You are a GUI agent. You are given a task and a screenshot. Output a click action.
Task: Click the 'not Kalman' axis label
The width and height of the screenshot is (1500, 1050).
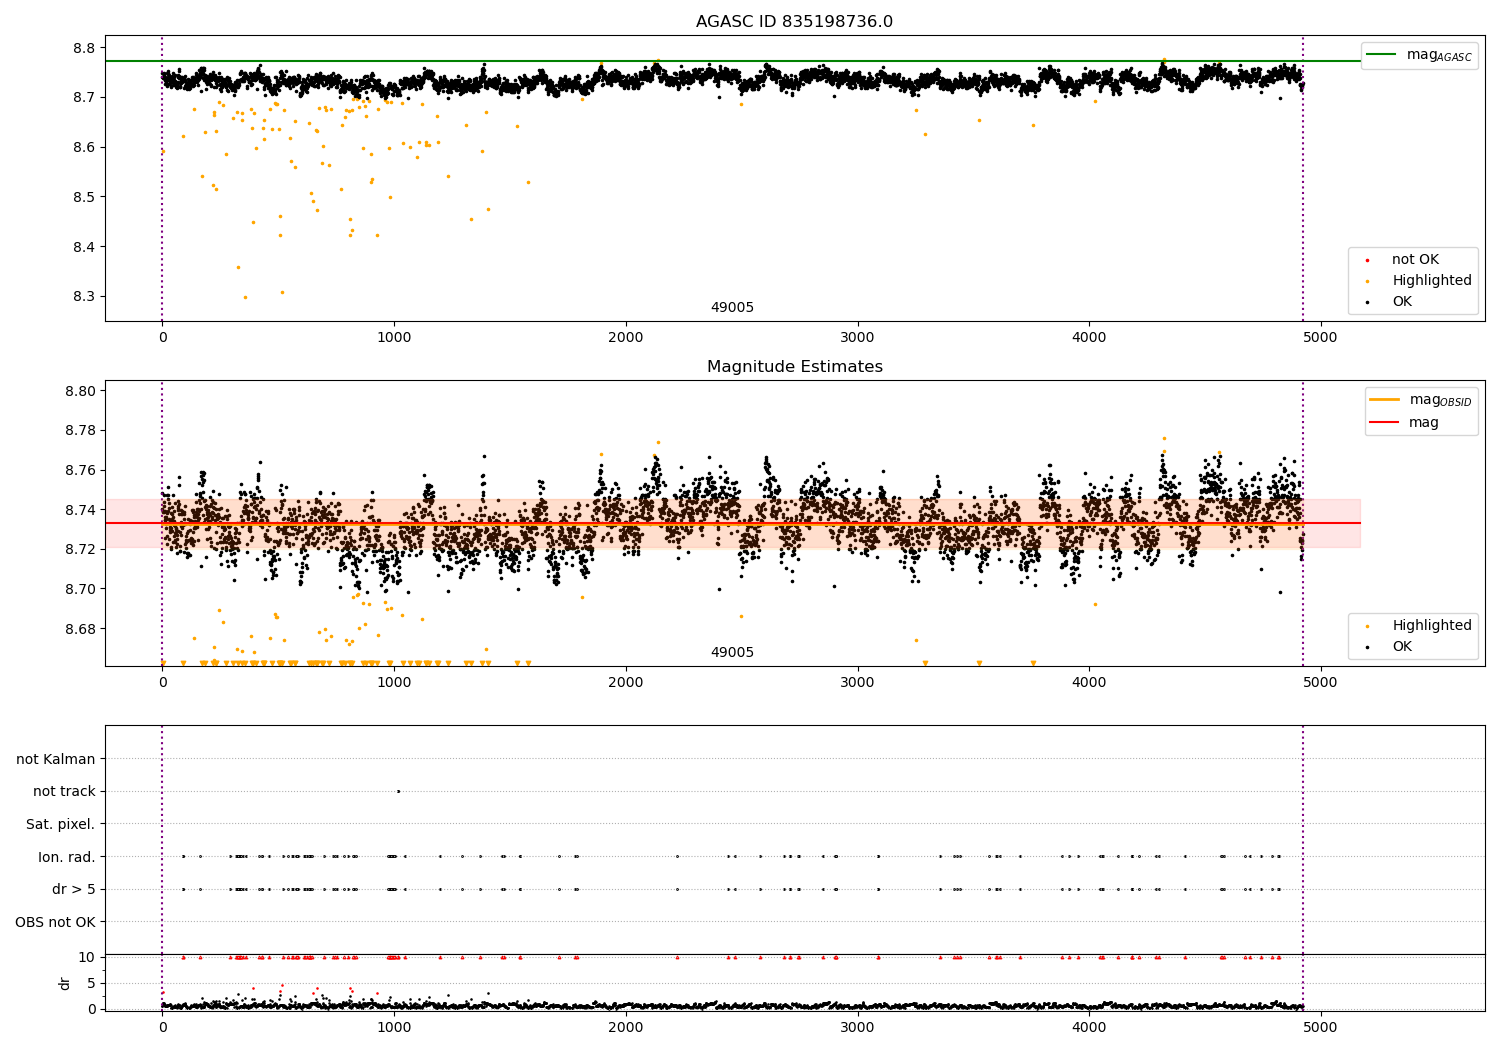pos(56,760)
